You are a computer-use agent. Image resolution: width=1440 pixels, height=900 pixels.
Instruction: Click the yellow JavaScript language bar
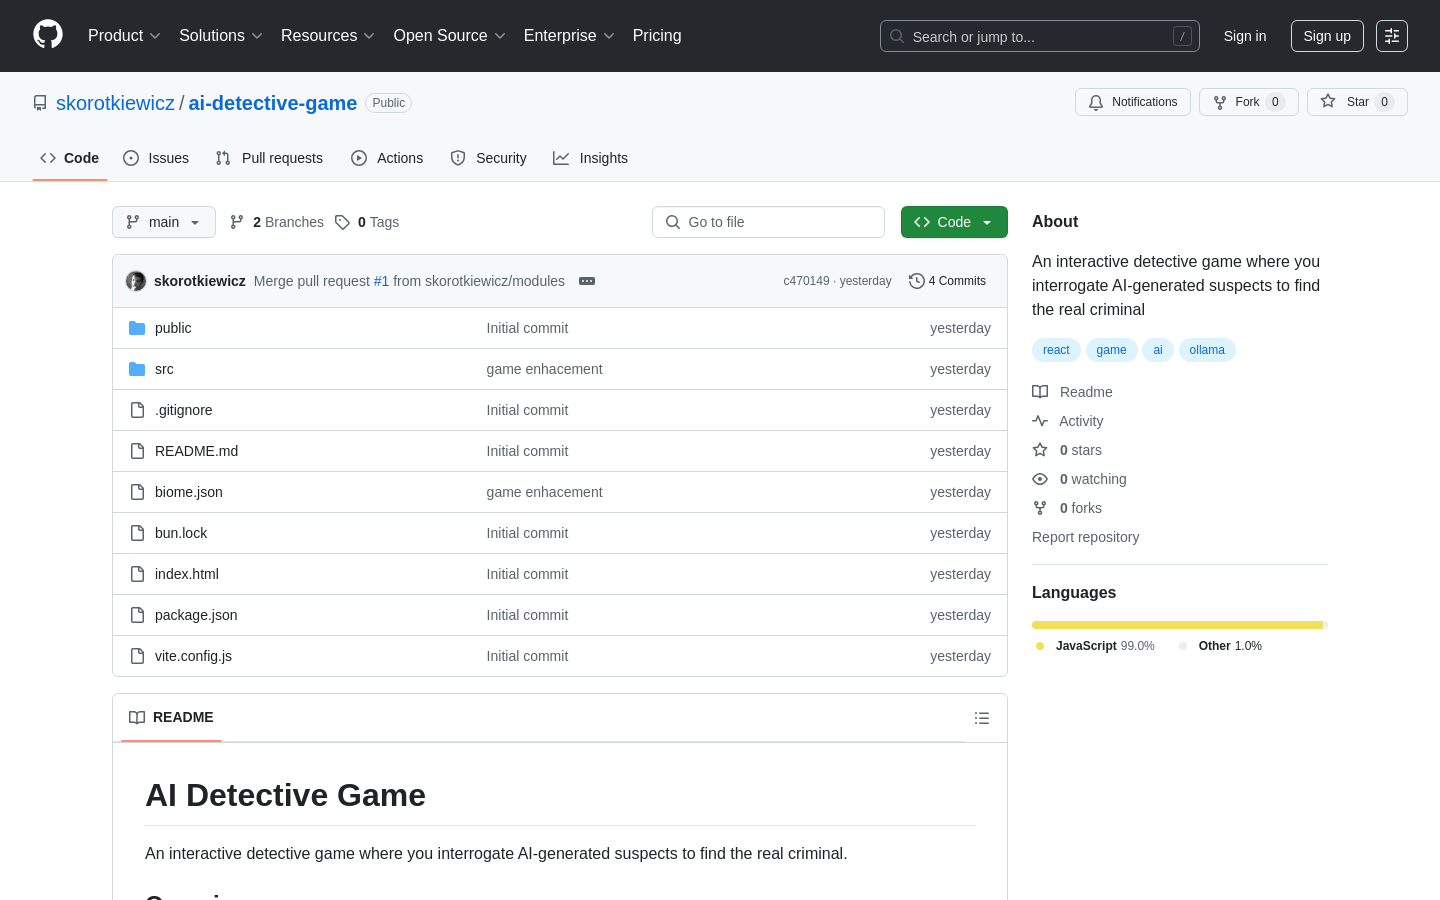click(1177, 625)
